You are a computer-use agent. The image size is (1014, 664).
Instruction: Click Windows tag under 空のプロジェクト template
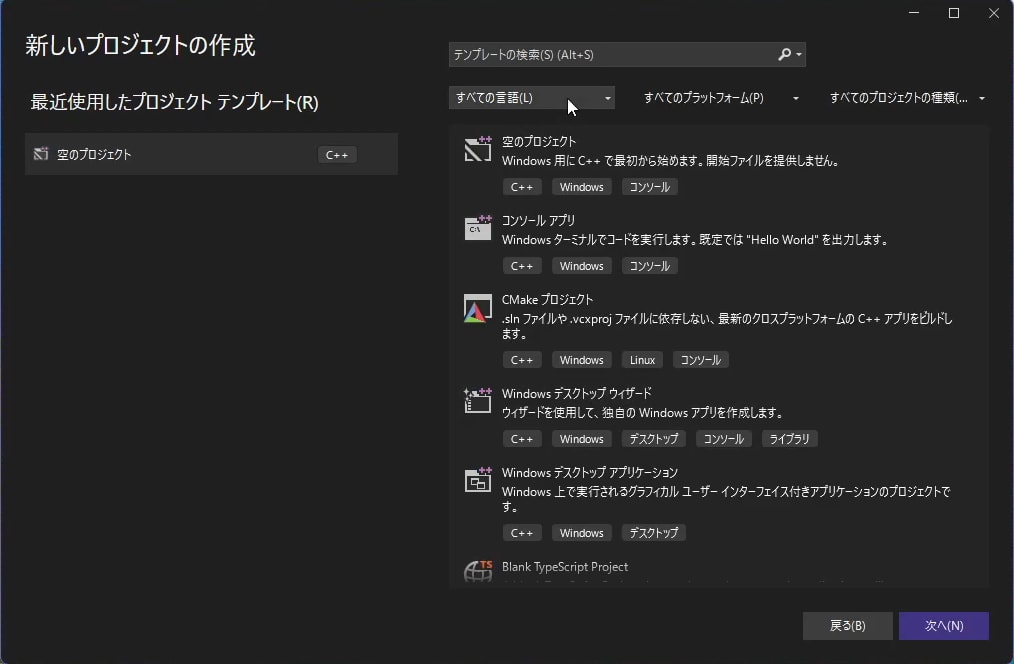click(581, 187)
